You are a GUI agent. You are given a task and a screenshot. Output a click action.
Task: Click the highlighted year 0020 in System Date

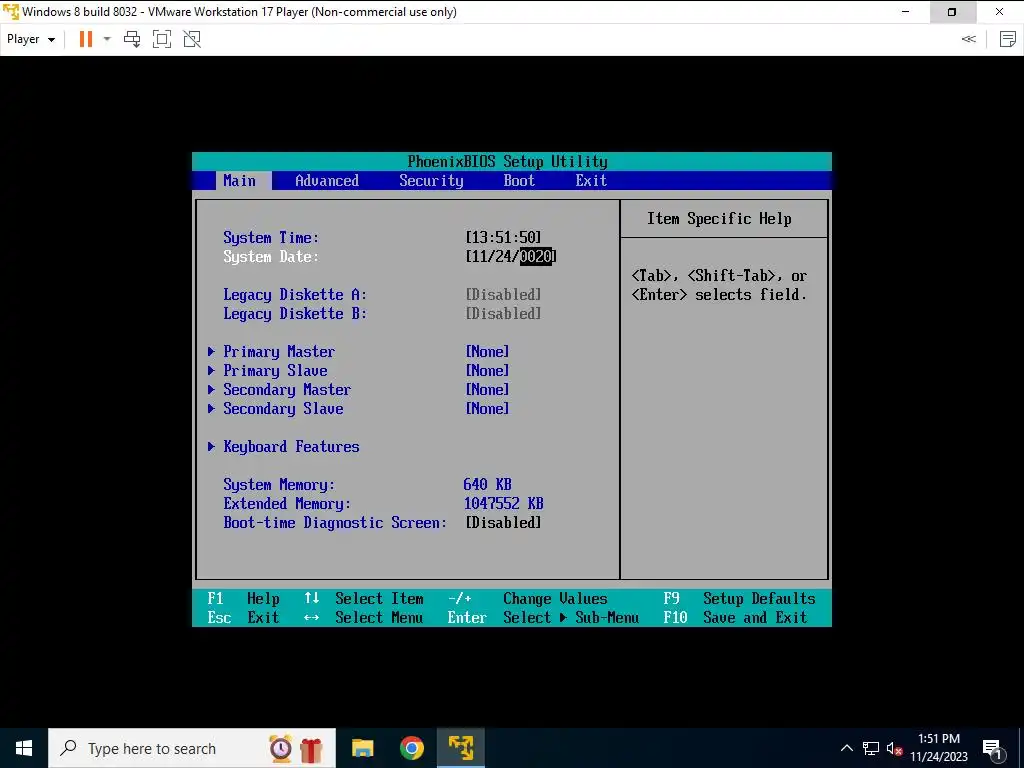point(536,257)
